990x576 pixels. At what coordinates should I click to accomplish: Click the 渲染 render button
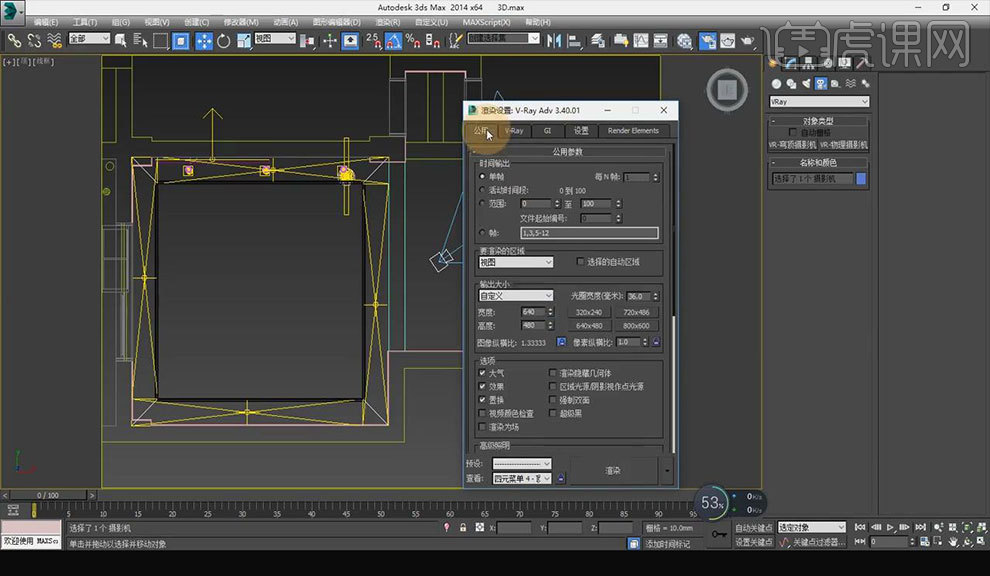(612, 471)
